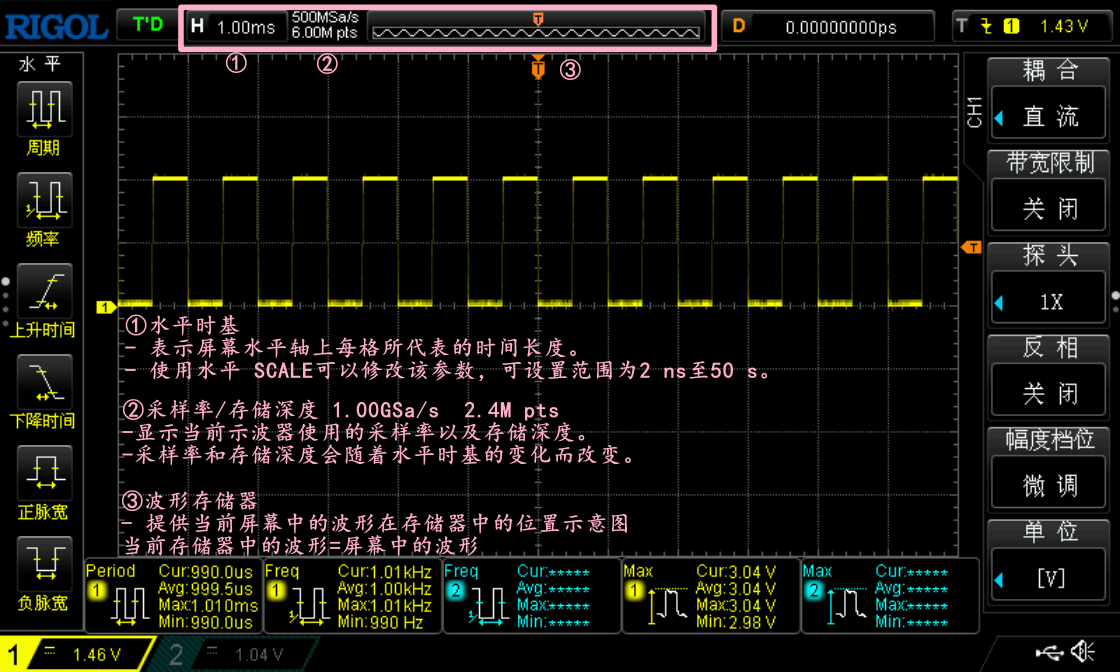The width and height of the screenshot is (1120, 672).
Task: Open the 耦合 coupling menu item
Action: click(x=1049, y=69)
